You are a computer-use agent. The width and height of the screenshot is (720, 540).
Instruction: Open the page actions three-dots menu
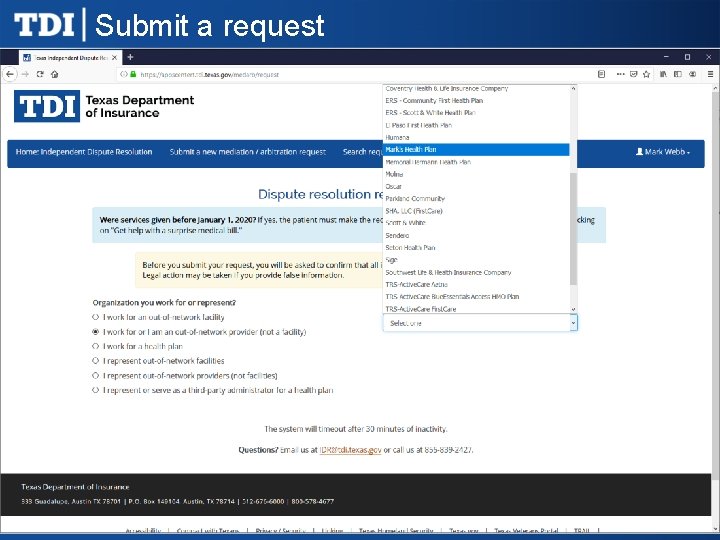620,74
